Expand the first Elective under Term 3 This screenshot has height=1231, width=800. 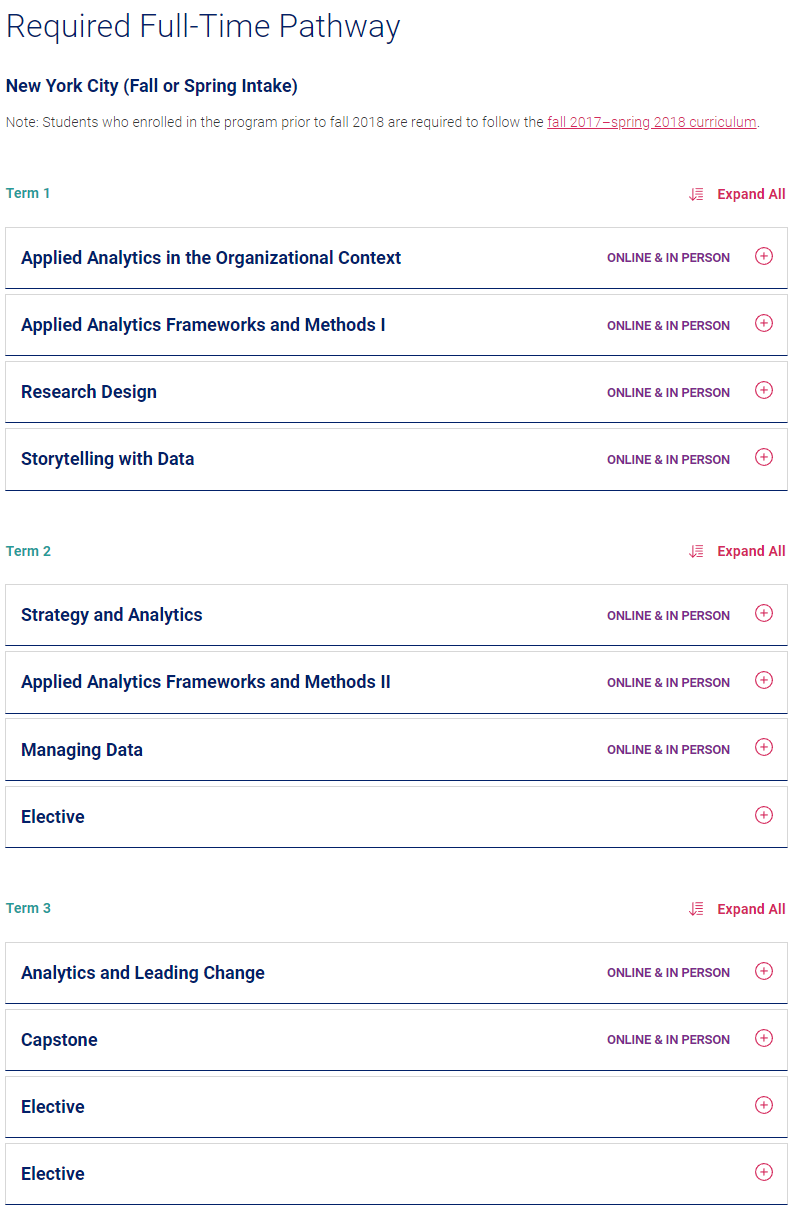pyautogui.click(x=764, y=1105)
